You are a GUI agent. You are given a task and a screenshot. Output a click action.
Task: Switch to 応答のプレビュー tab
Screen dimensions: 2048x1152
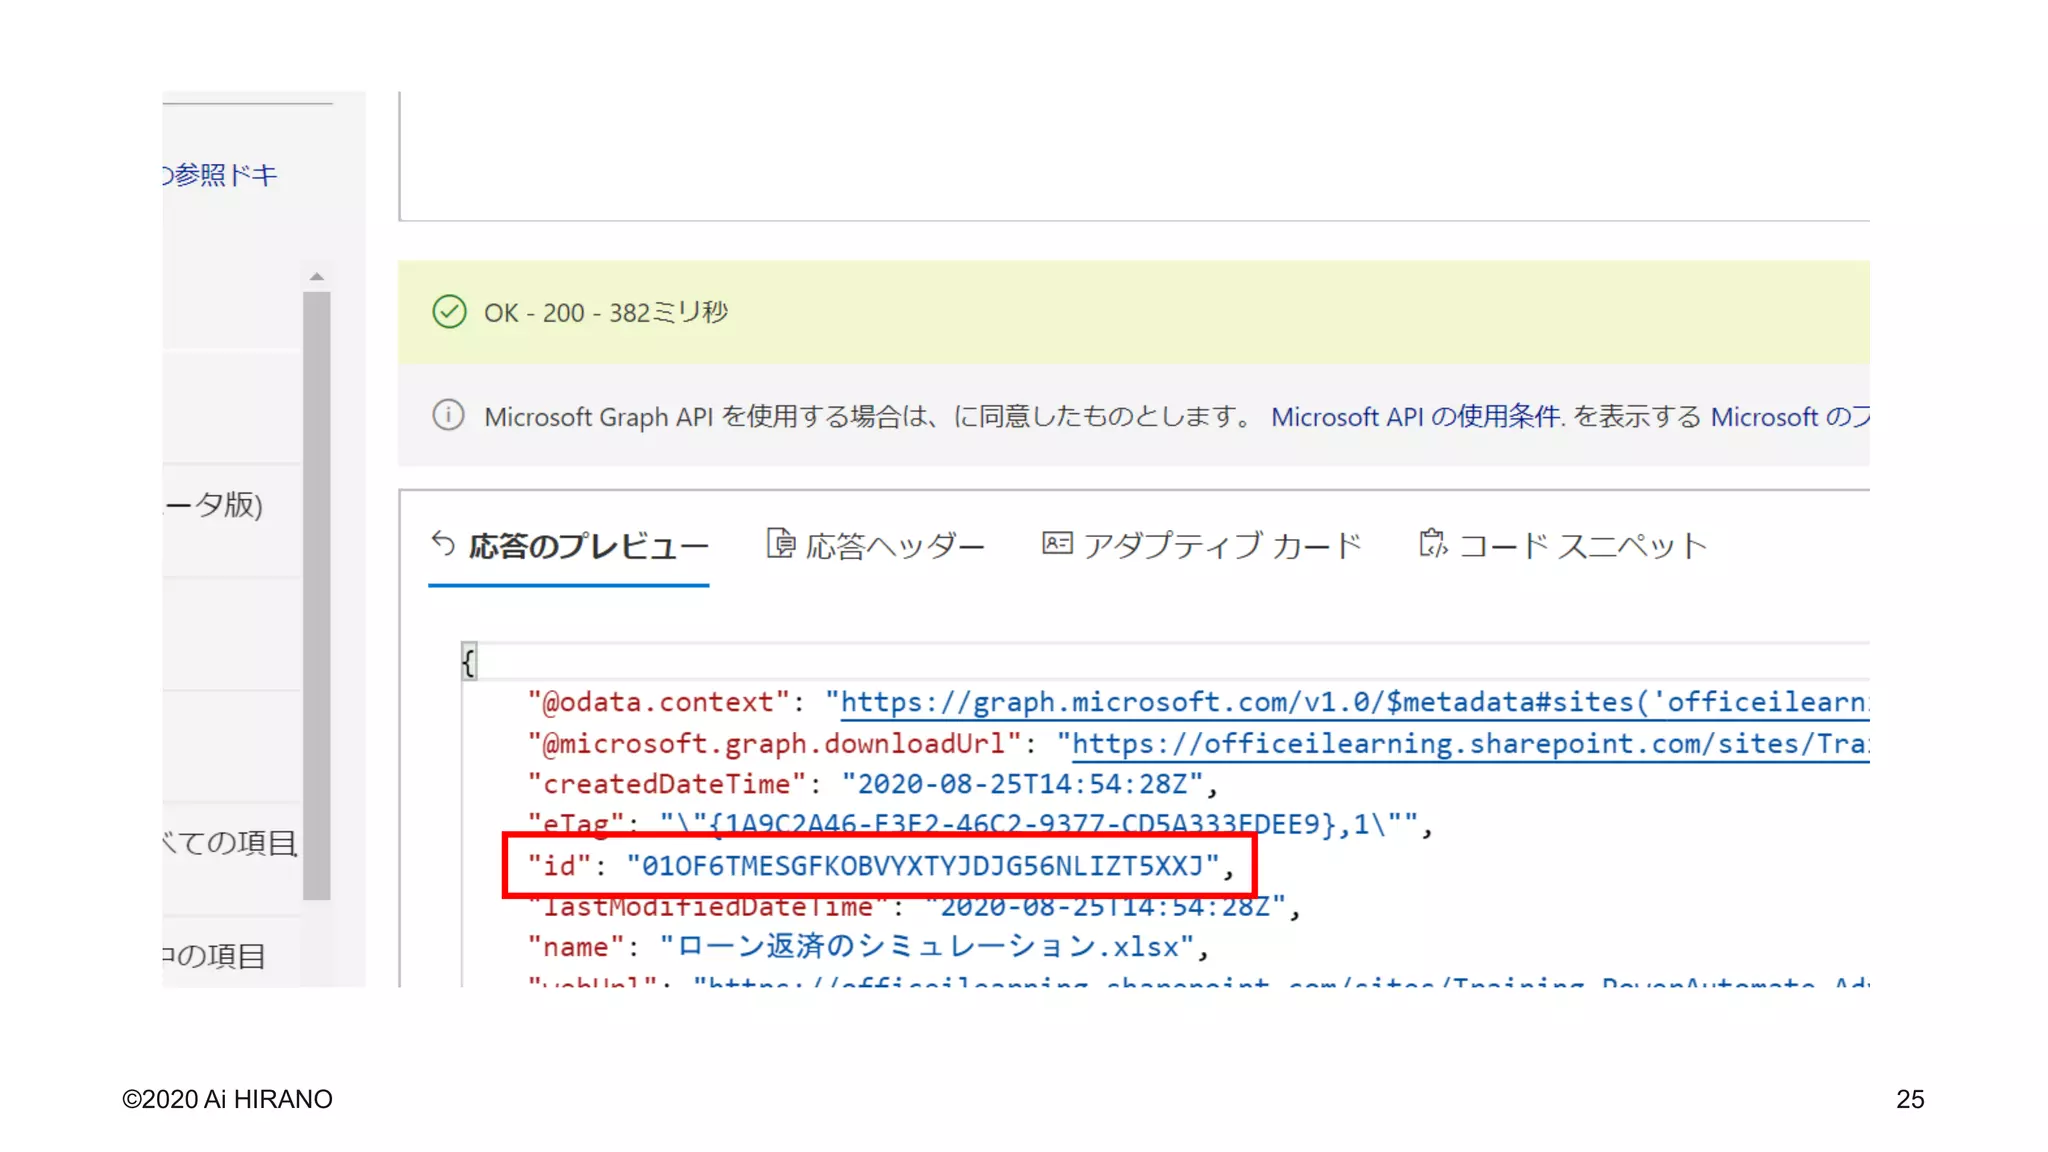click(x=588, y=546)
